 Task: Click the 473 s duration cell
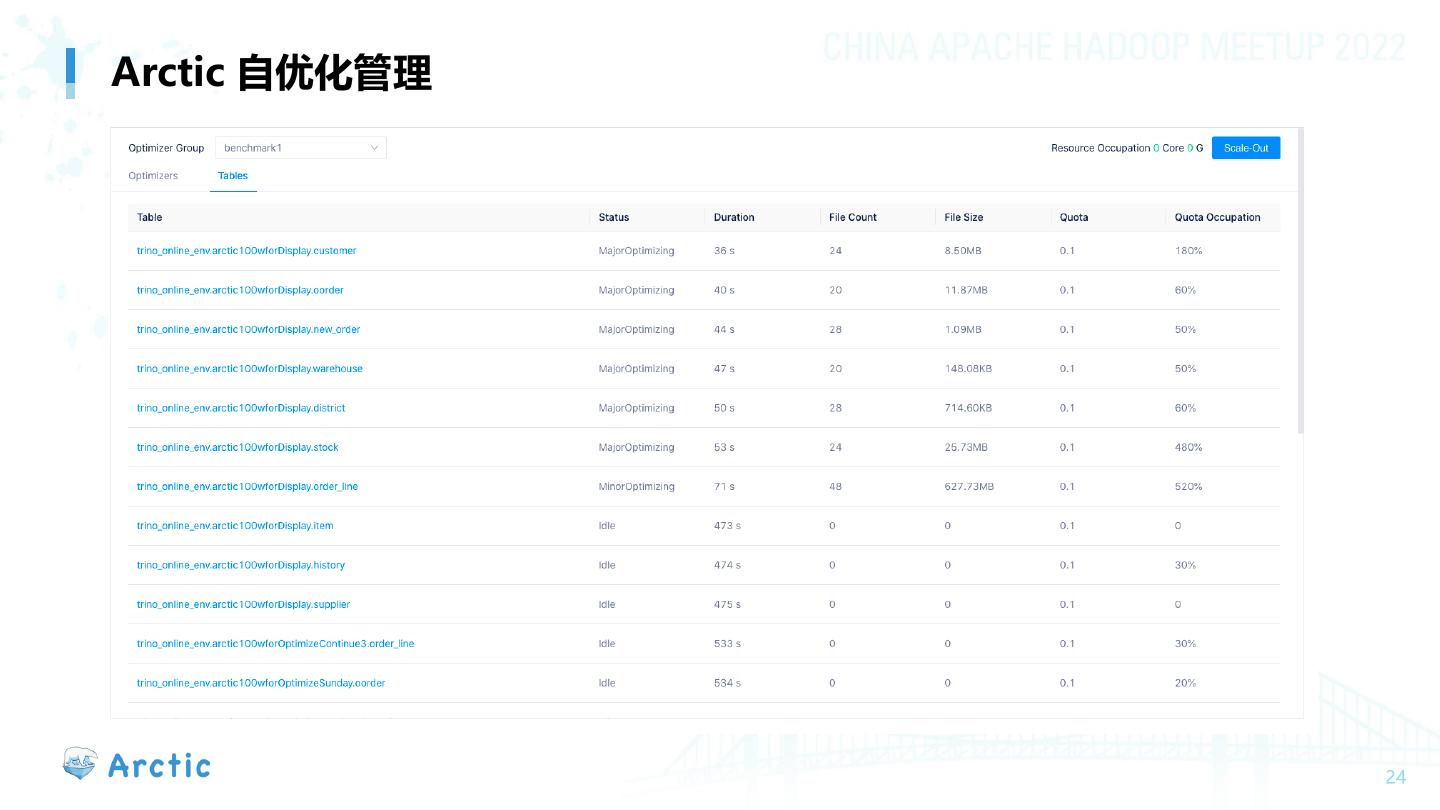click(727, 526)
